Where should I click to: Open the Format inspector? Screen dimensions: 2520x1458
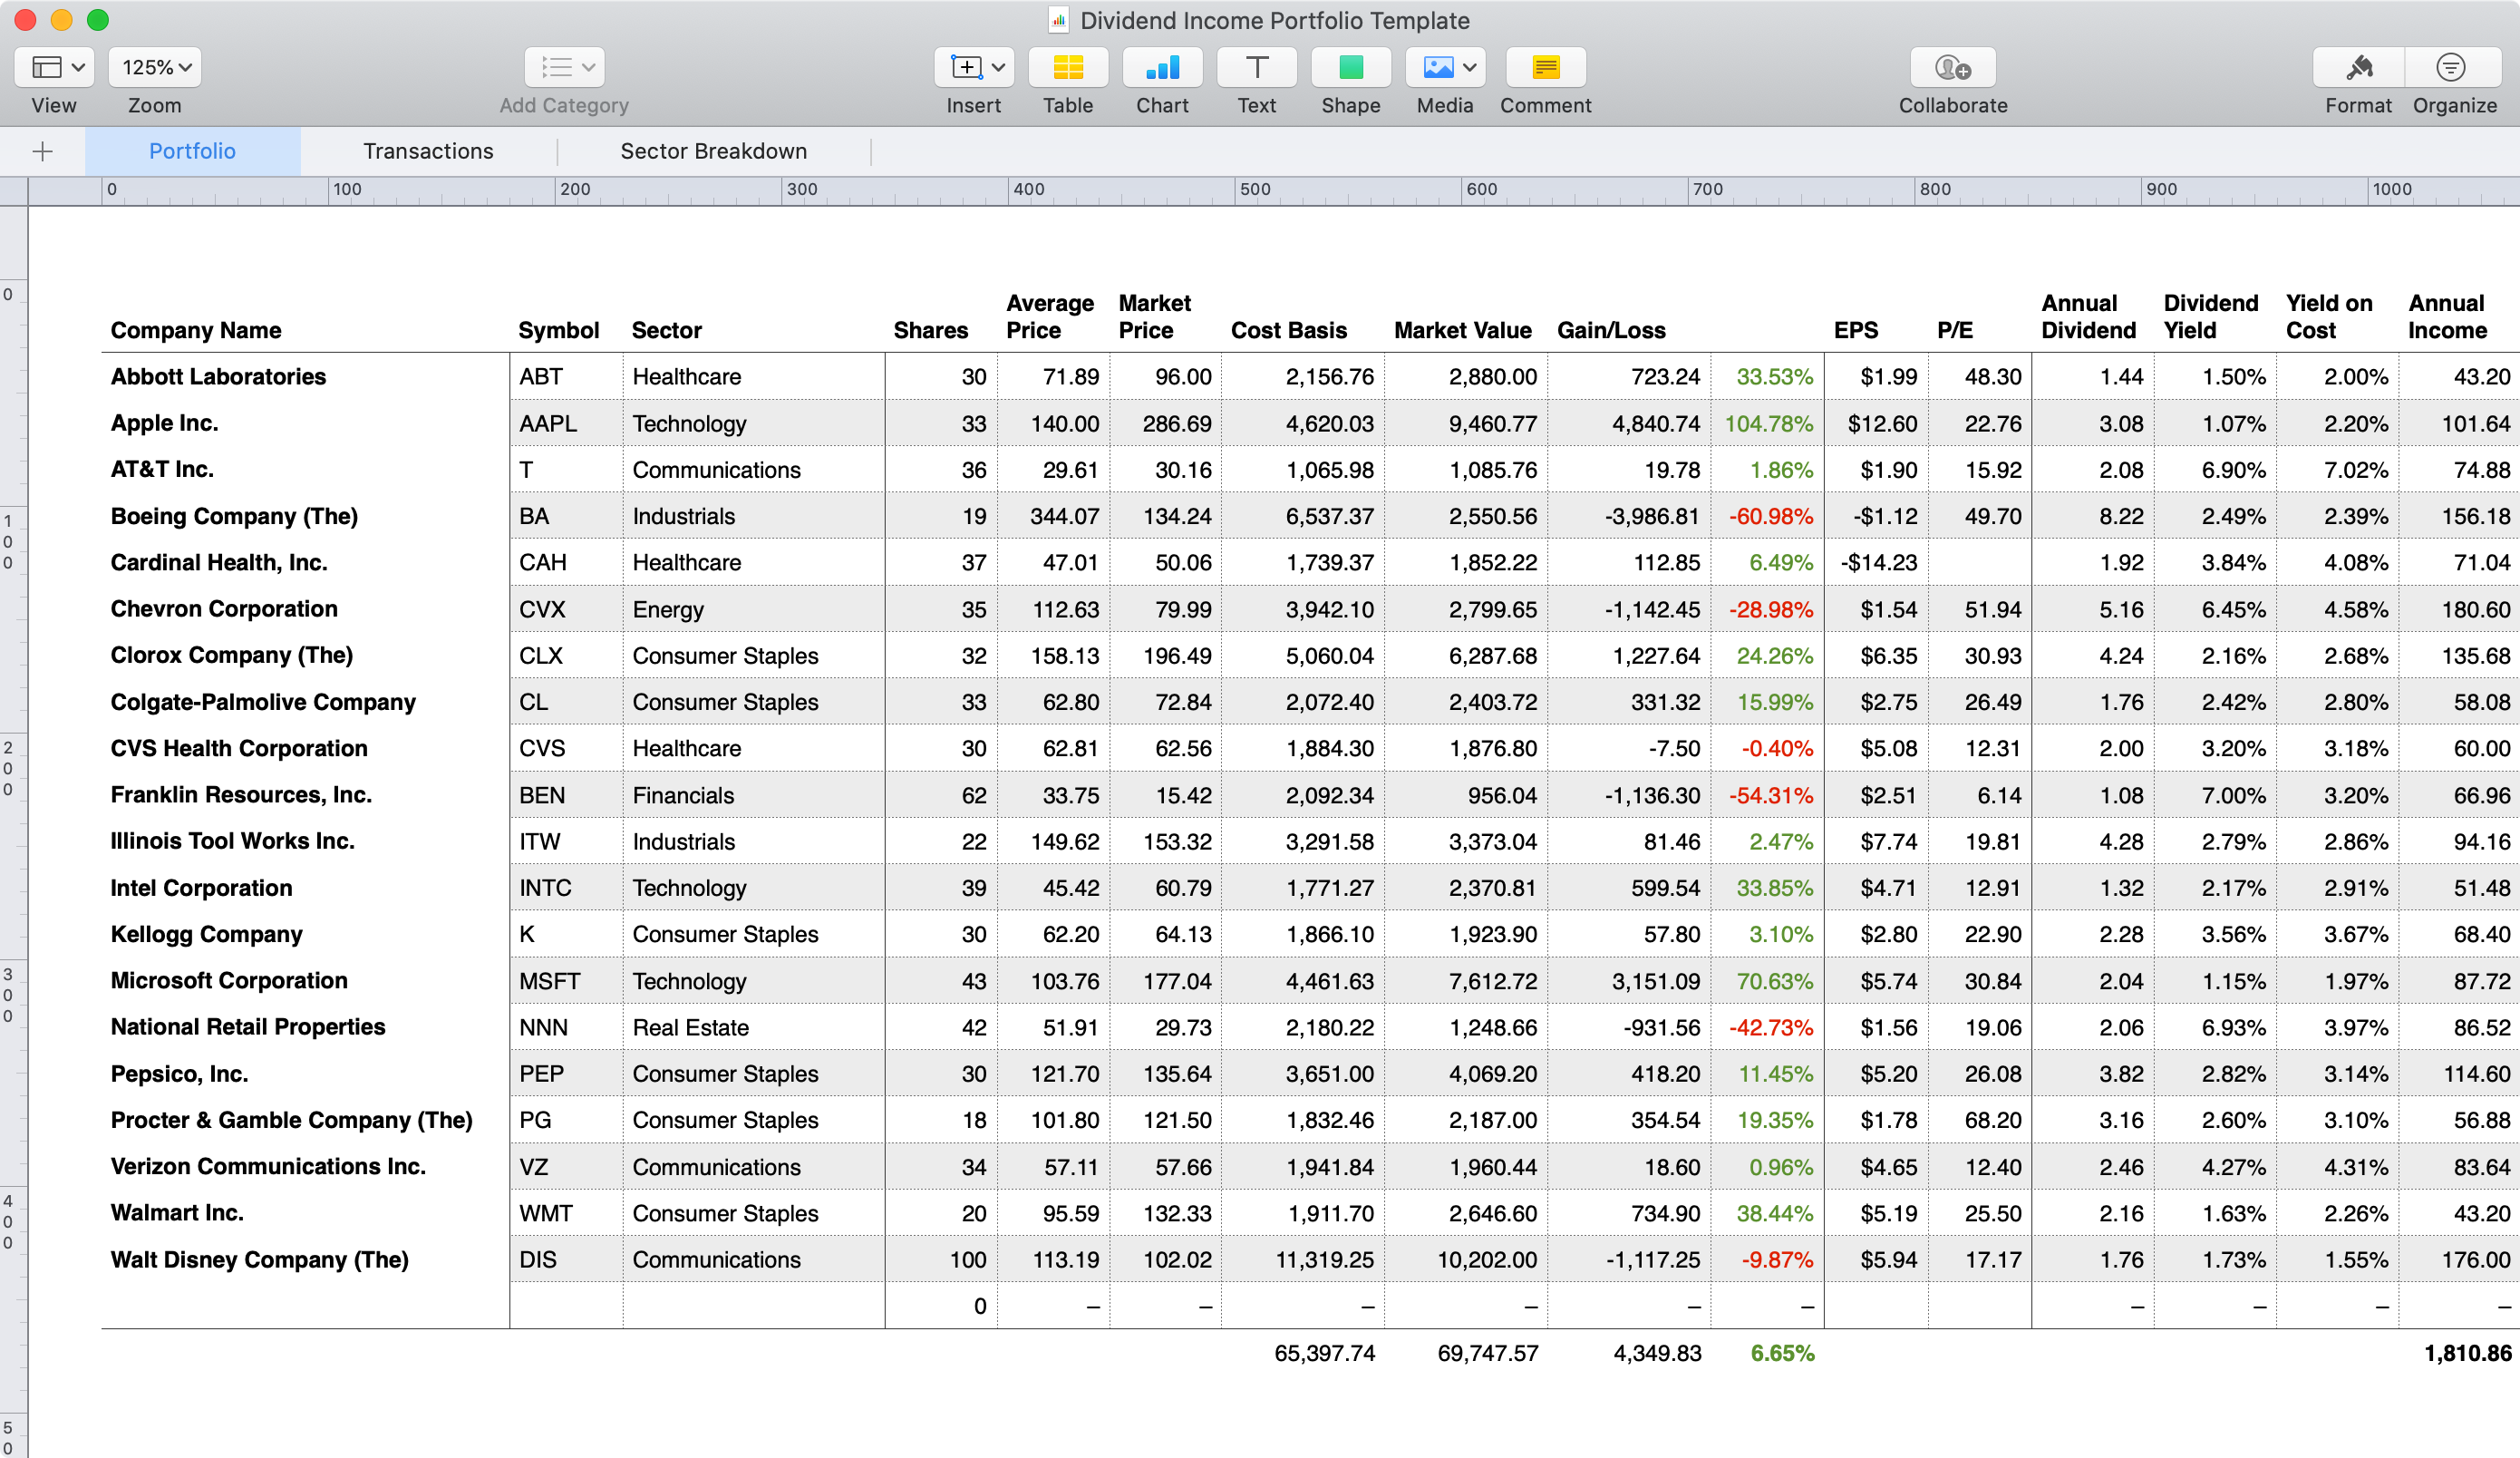2359,67
